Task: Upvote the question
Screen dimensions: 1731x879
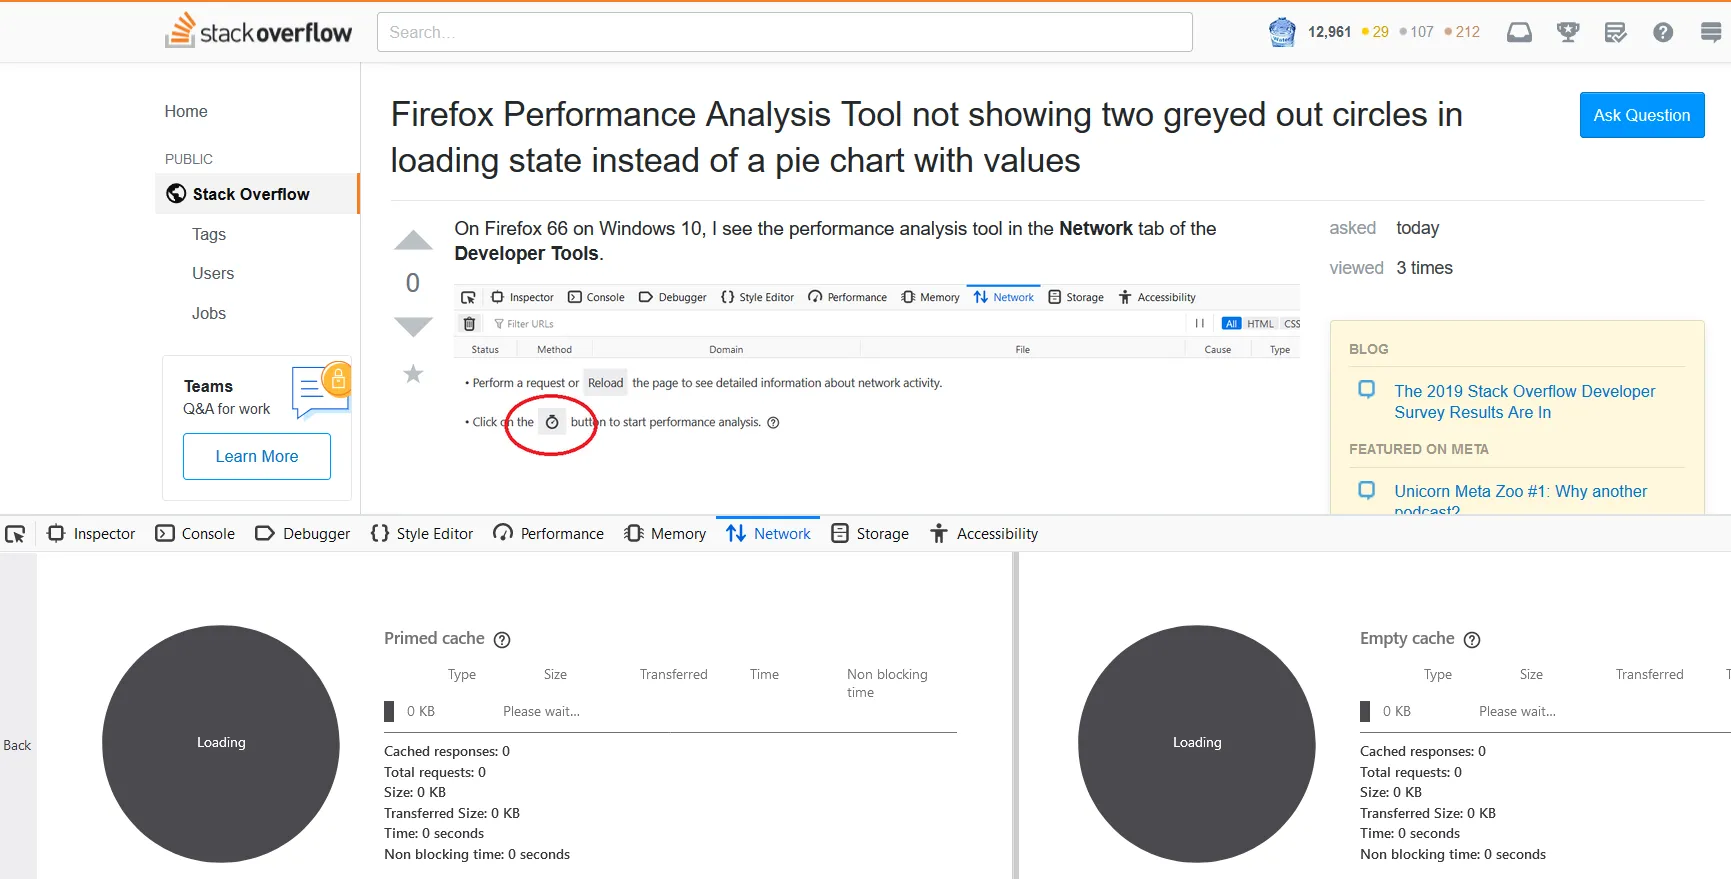Action: (x=413, y=241)
